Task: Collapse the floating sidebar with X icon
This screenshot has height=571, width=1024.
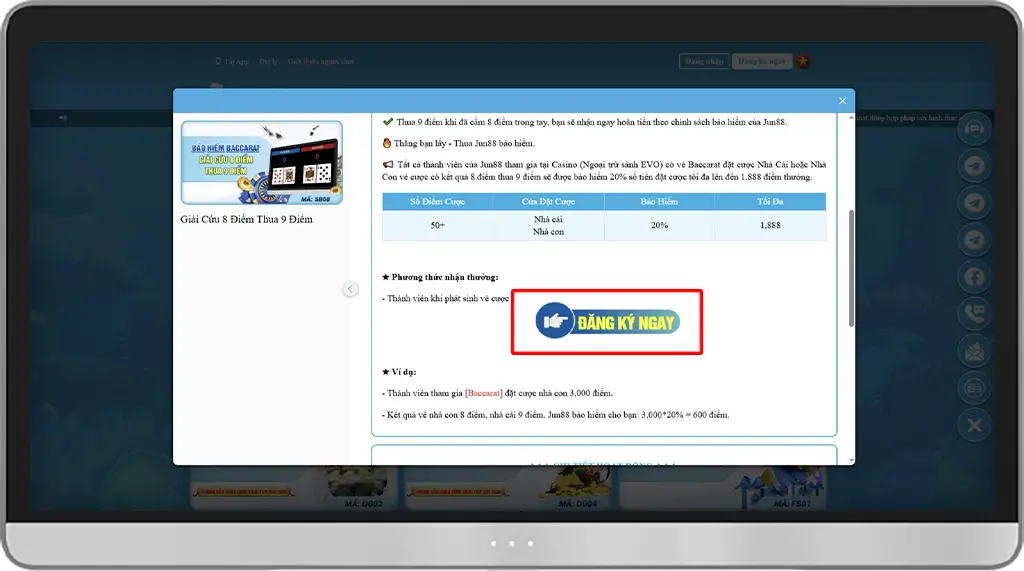Action: pos(974,425)
